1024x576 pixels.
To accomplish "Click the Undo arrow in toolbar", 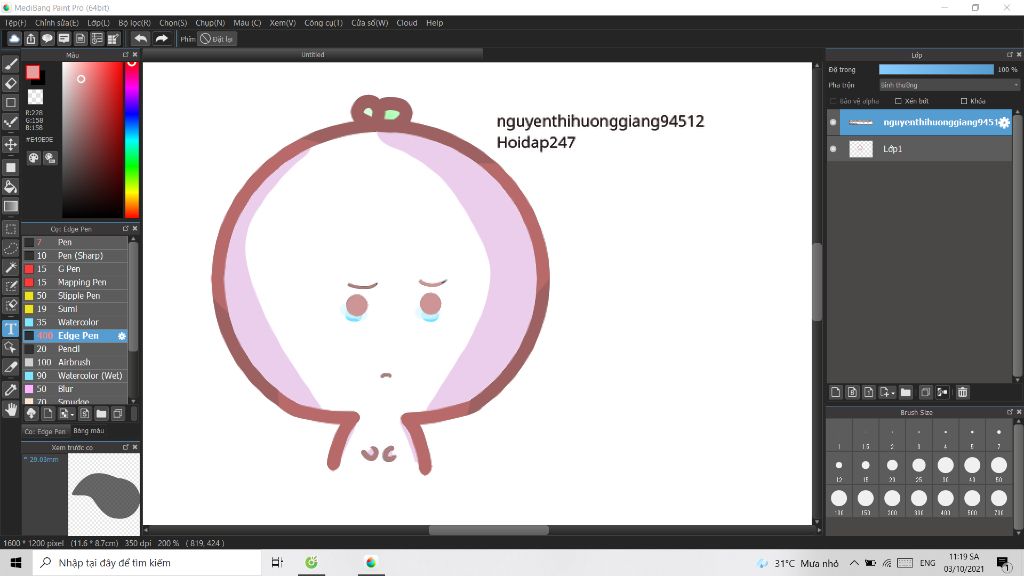I will pos(140,39).
